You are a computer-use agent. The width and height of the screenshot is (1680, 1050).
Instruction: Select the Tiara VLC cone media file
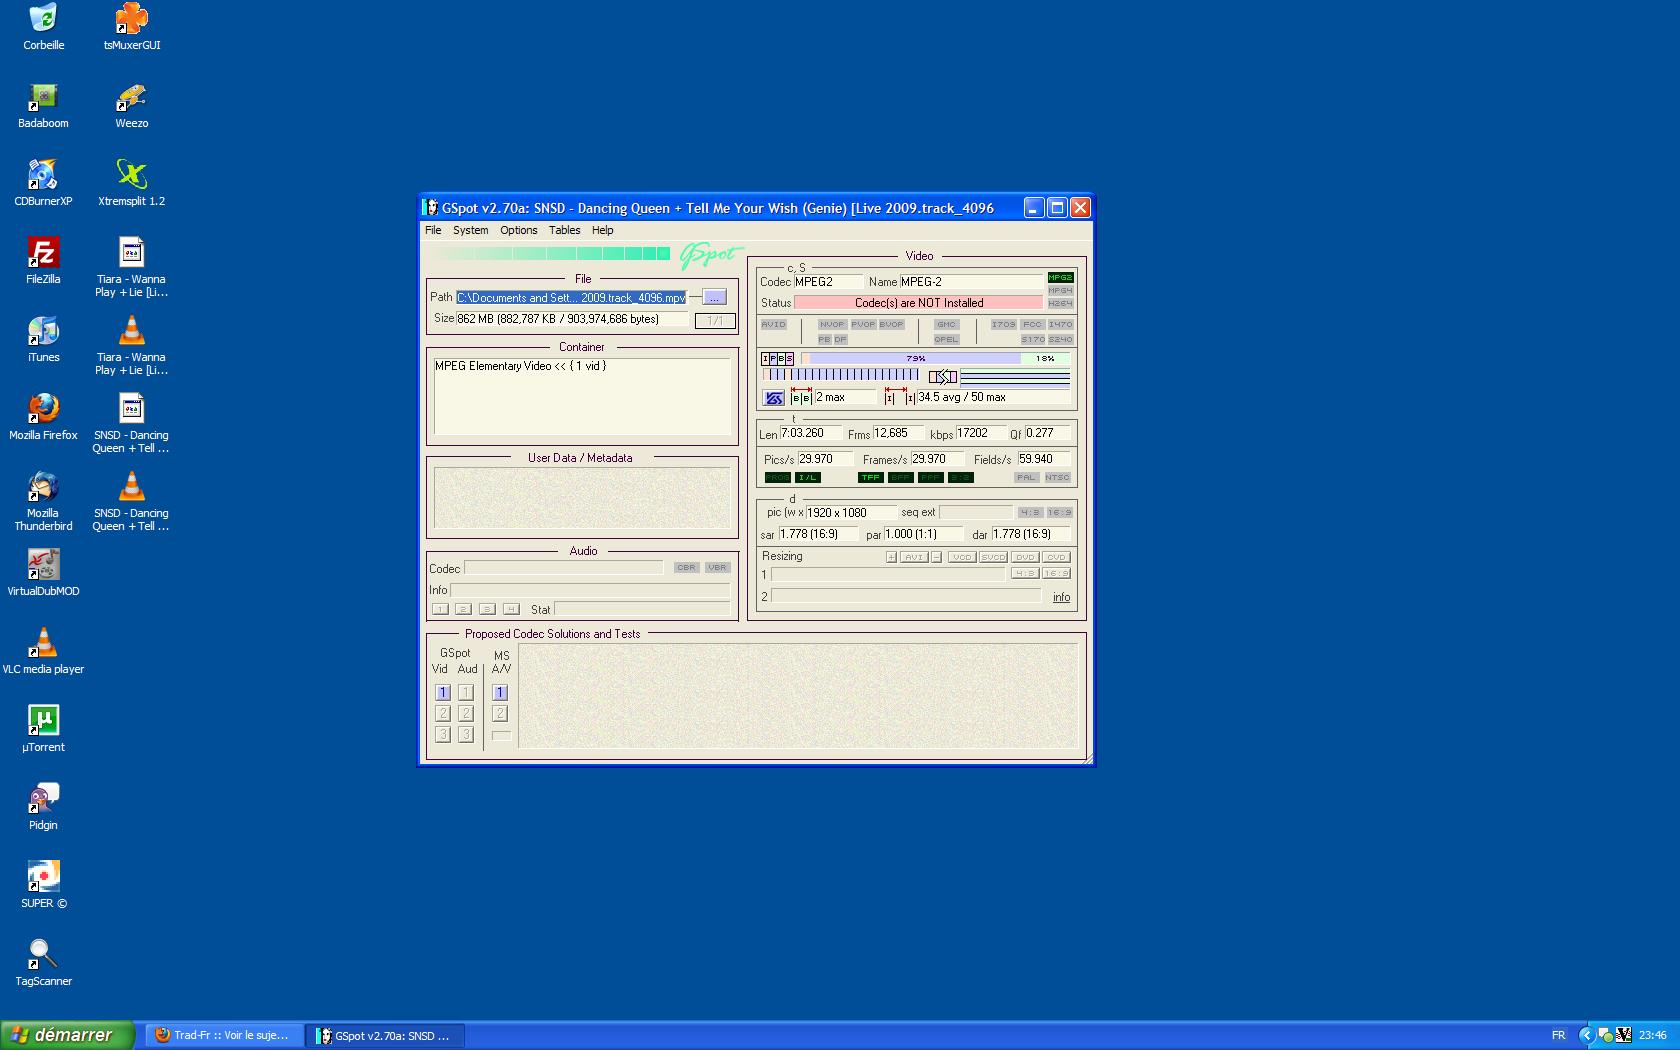click(x=131, y=330)
